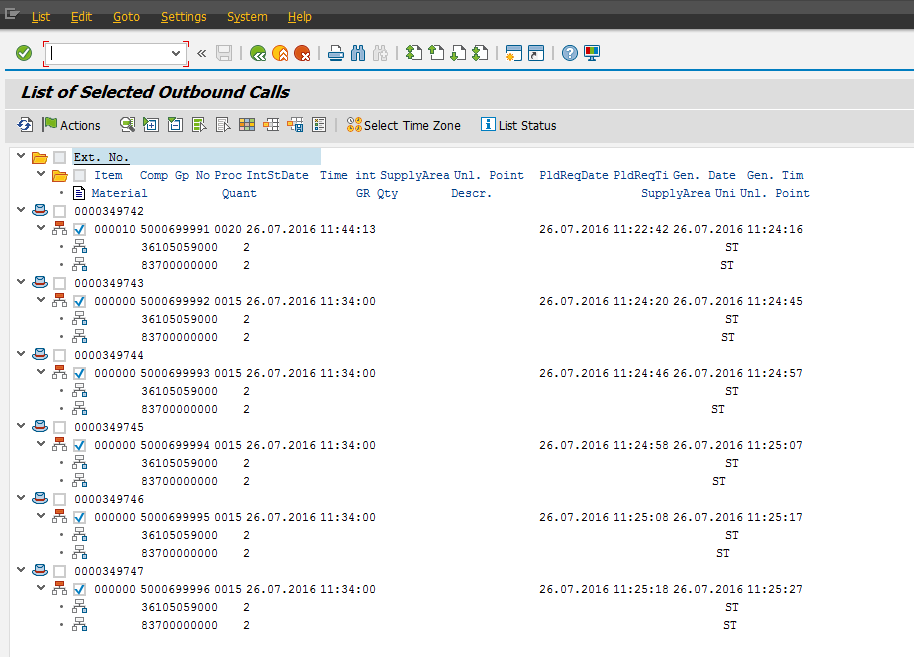Select the call number 0000349746

coord(109,500)
